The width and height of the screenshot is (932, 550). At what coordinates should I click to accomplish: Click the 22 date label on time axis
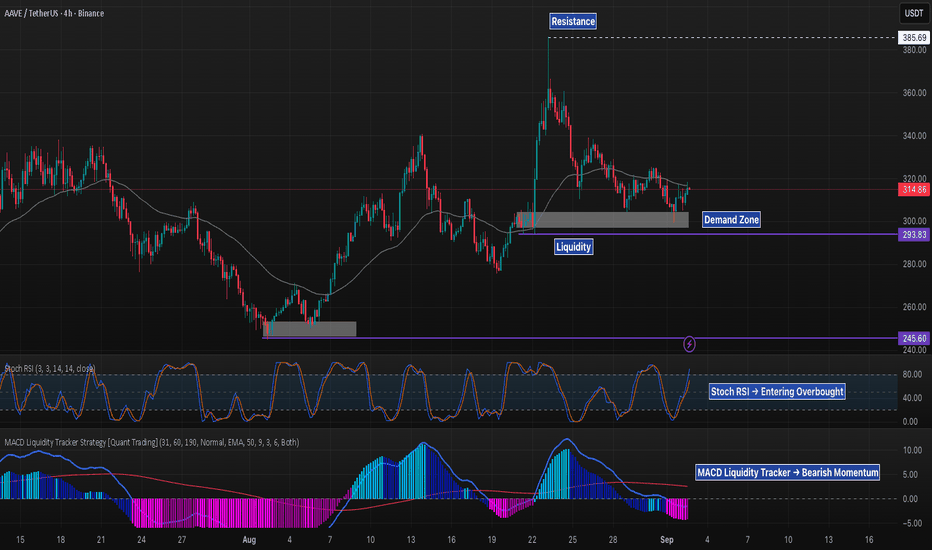tap(532, 540)
